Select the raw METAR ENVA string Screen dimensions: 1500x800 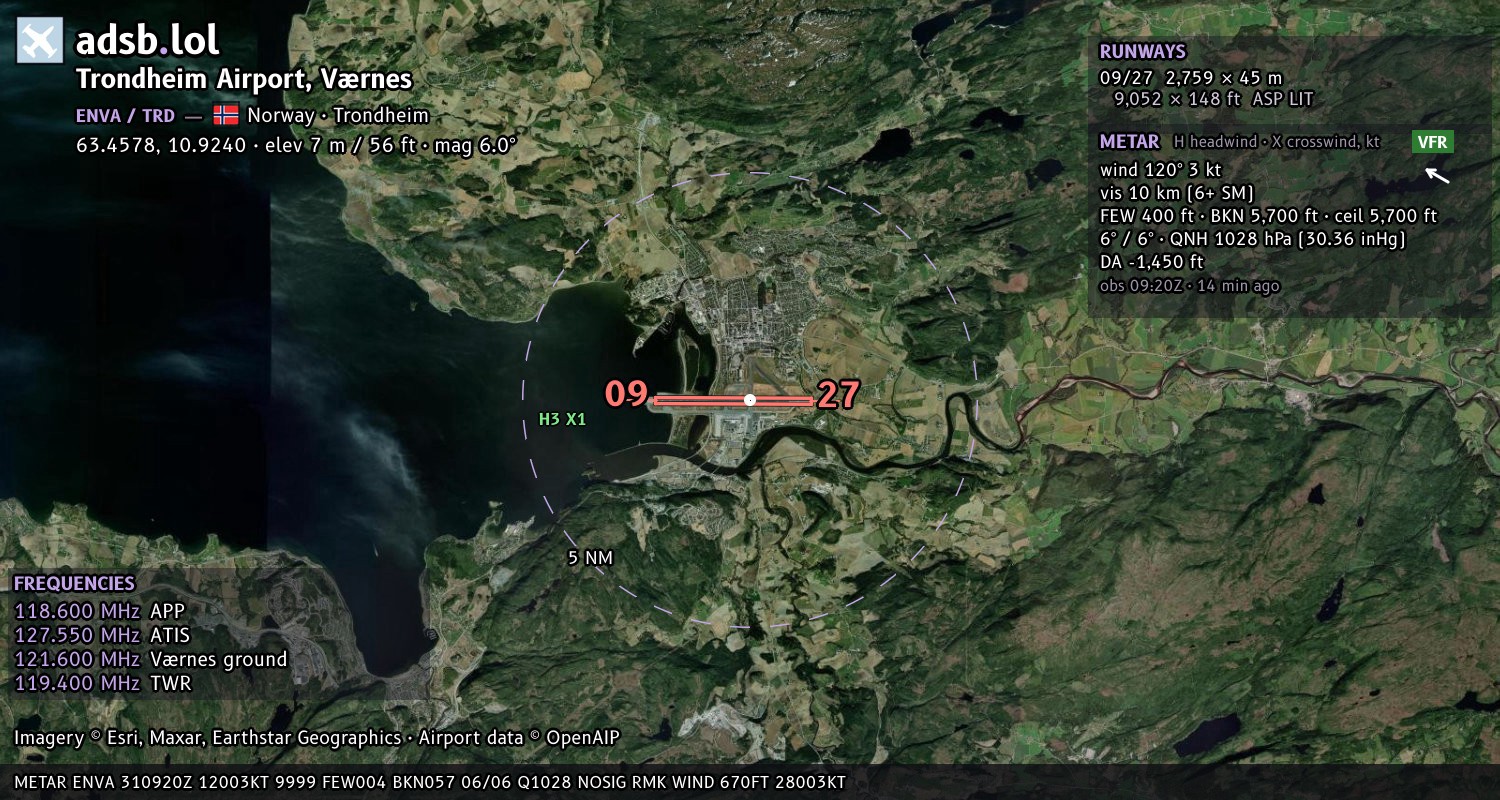430,782
